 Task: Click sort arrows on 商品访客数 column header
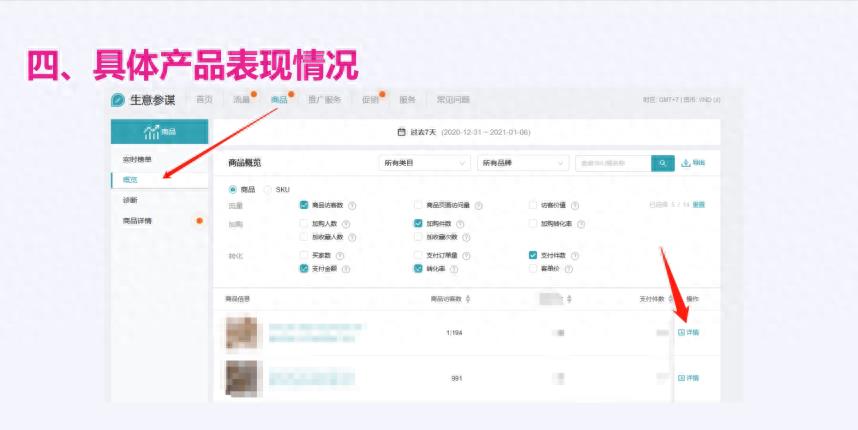(x=468, y=299)
